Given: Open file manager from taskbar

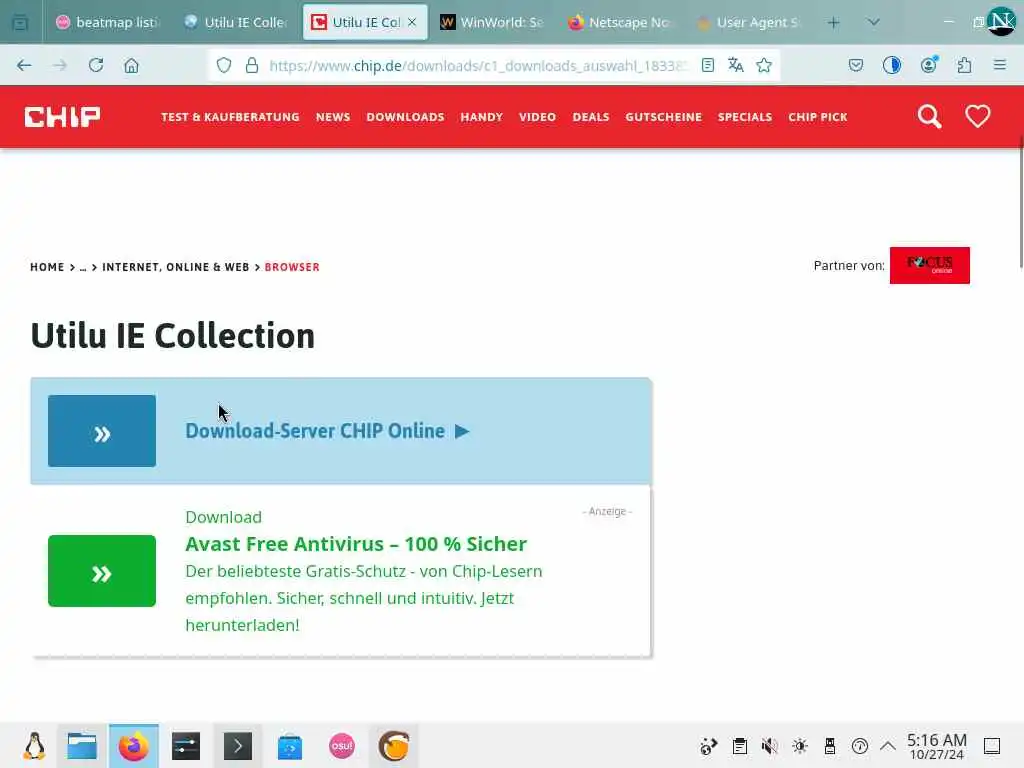Looking at the screenshot, I should [82, 746].
